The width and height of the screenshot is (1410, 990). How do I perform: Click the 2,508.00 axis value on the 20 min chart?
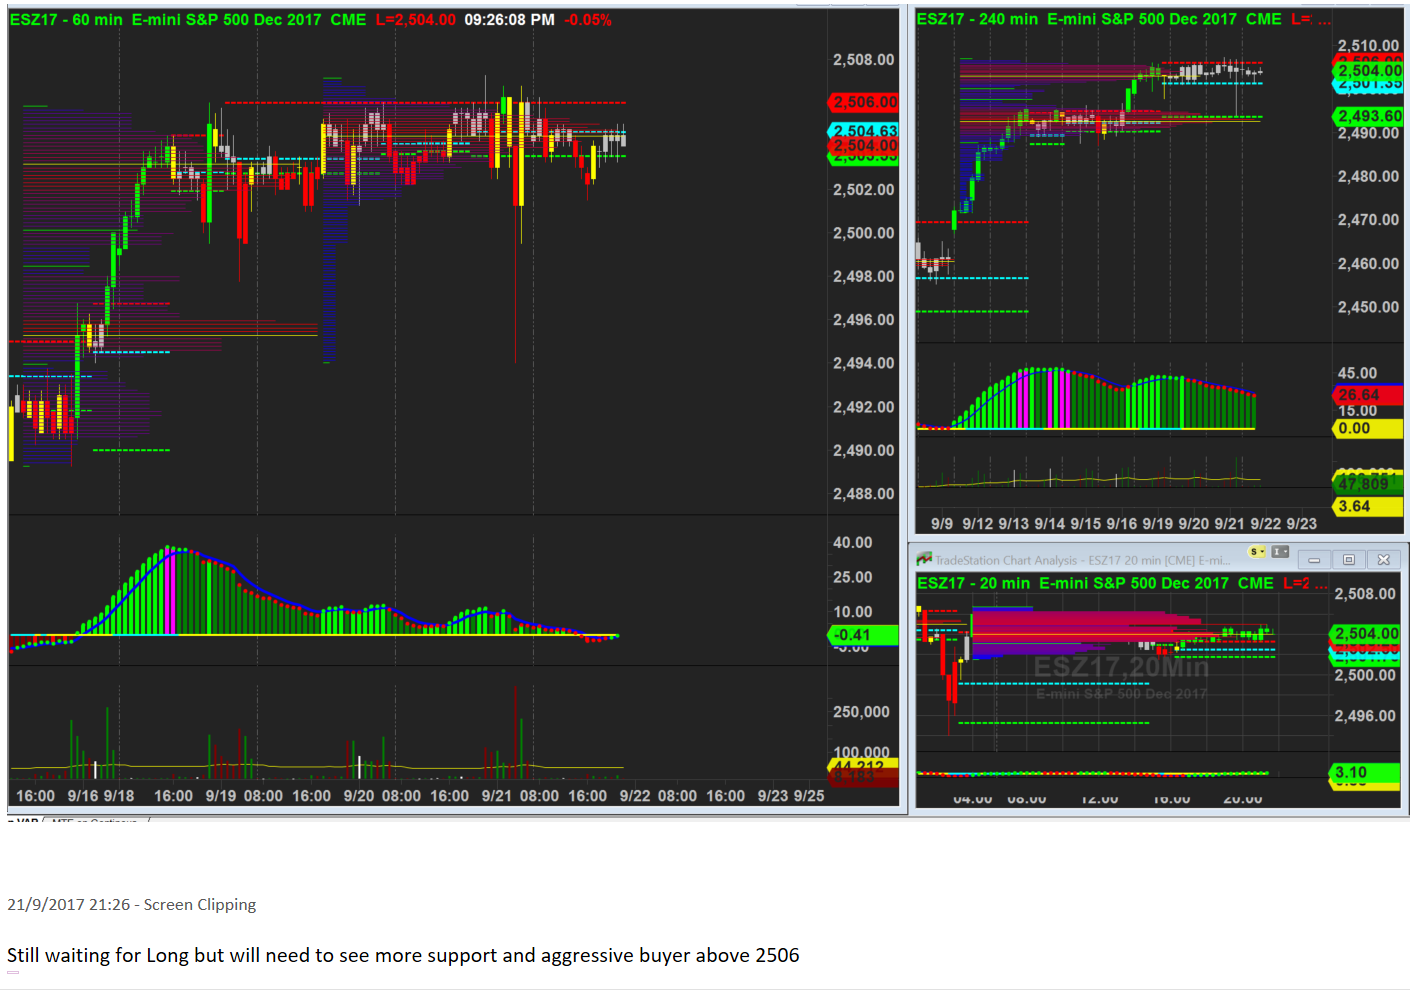[x=1365, y=594]
